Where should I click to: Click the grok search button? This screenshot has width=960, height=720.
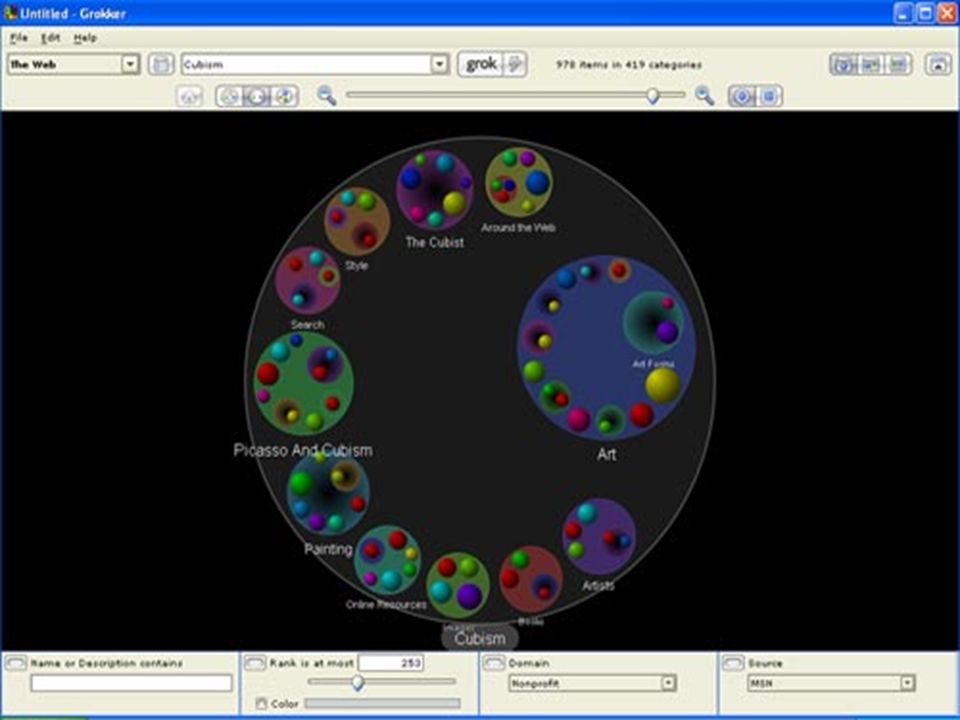click(x=481, y=64)
